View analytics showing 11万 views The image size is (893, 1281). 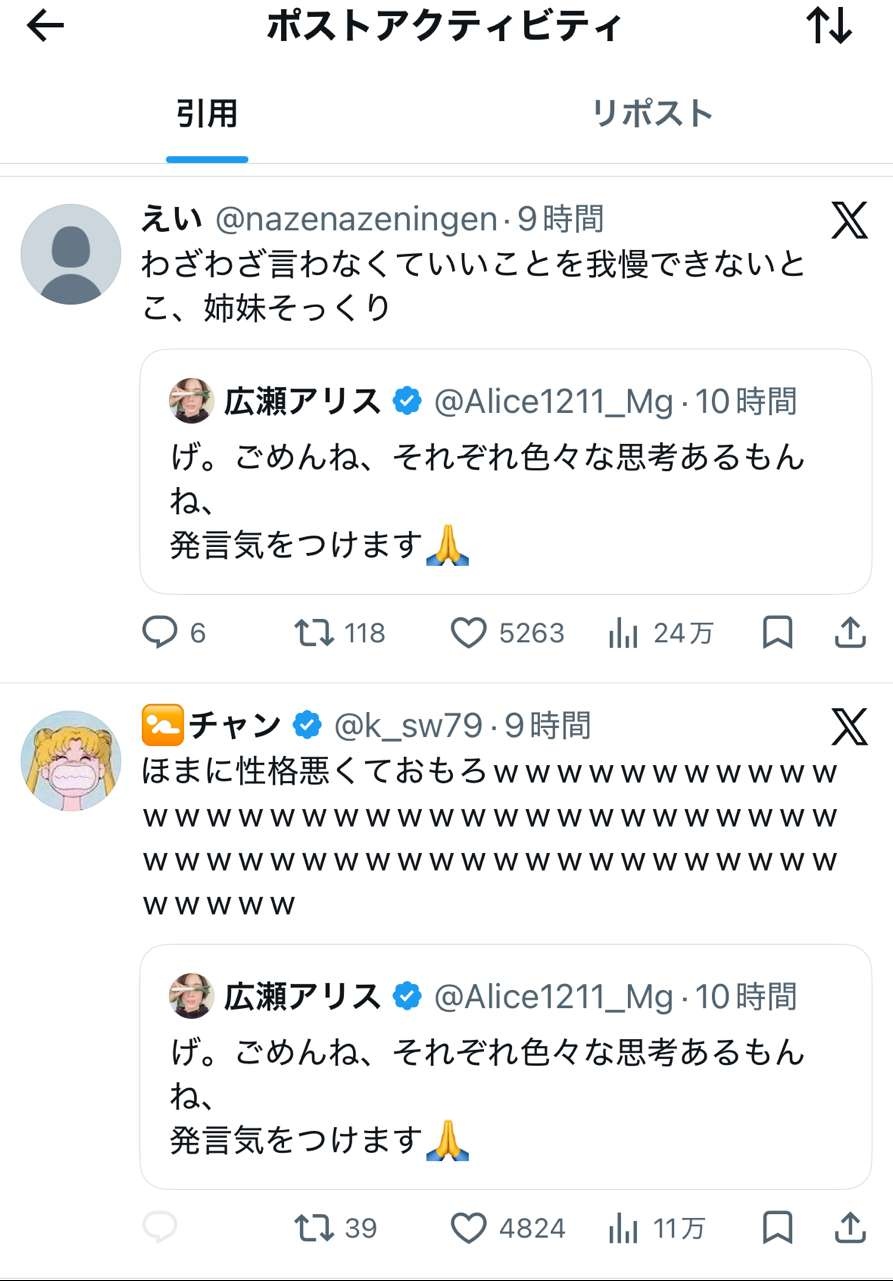(623, 1227)
